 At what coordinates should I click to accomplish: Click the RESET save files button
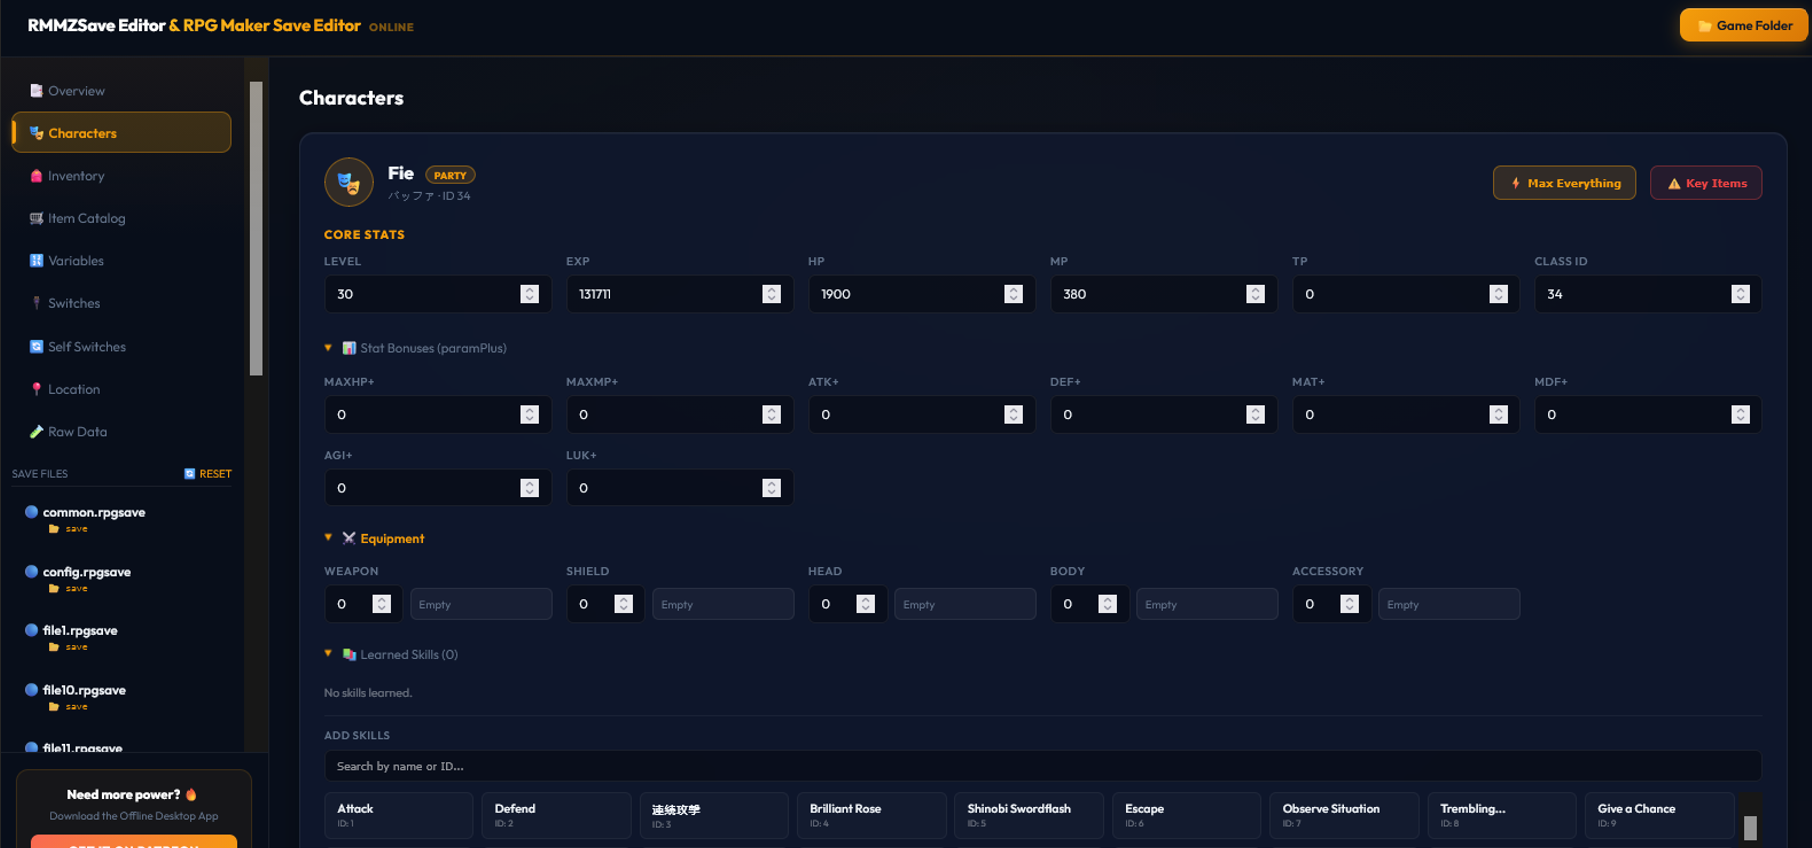pyautogui.click(x=208, y=474)
